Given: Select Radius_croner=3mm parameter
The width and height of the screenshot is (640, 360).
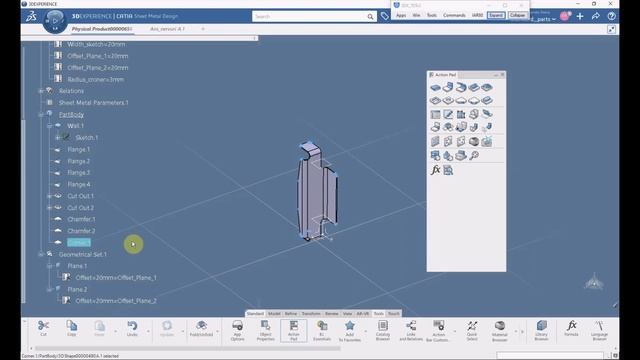Looking at the screenshot, I should click(95, 80).
